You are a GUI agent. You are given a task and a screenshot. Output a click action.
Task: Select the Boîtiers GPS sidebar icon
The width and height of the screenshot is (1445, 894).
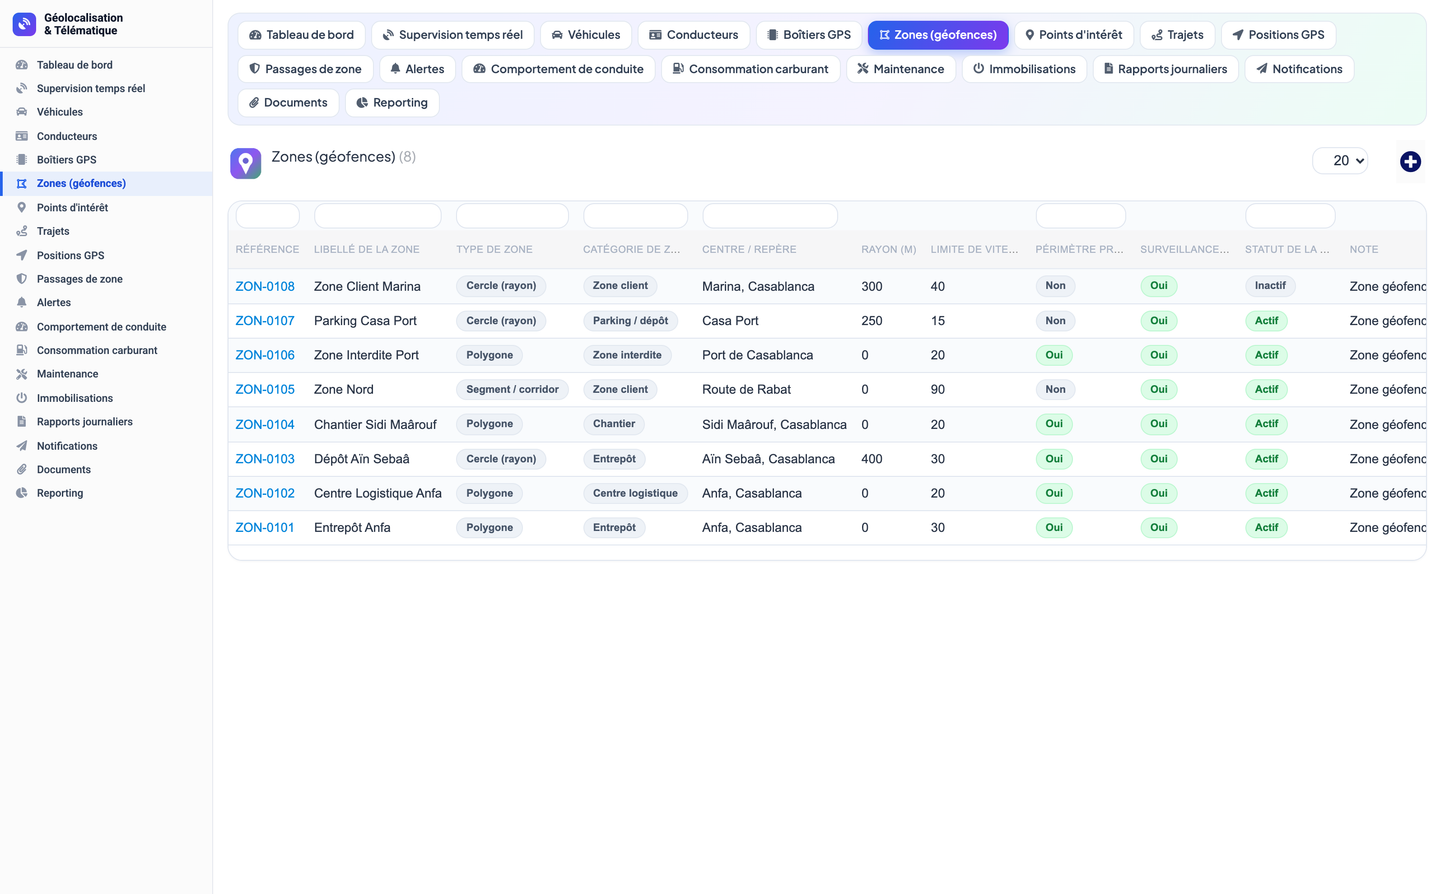pos(22,160)
